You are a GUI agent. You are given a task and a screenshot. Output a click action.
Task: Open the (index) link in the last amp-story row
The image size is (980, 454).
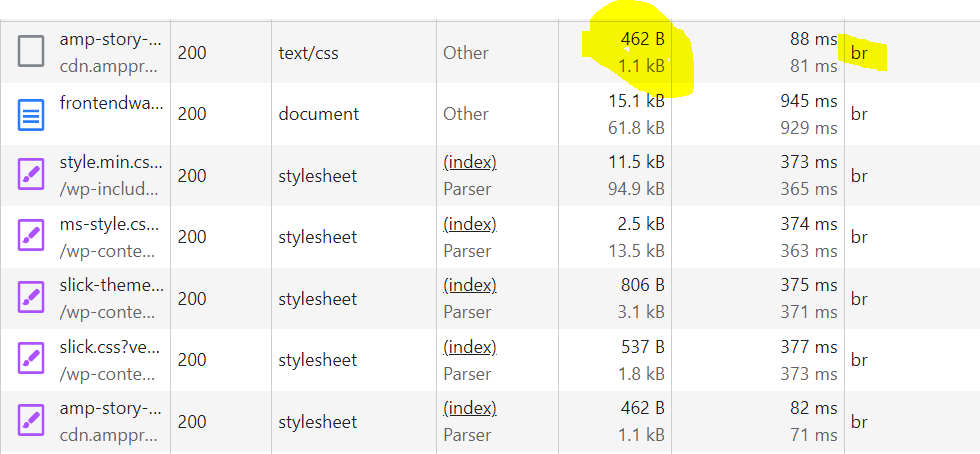coord(469,408)
